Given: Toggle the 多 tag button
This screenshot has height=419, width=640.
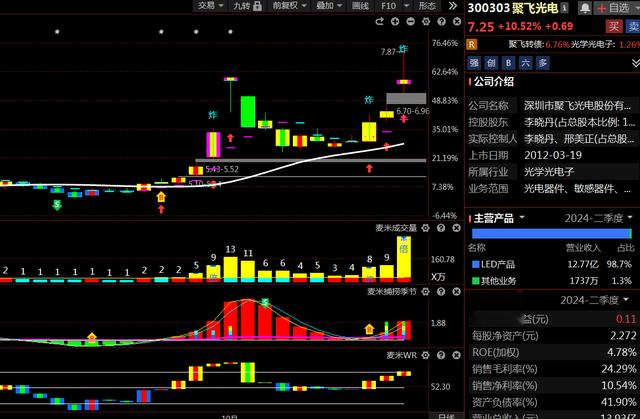Looking at the screenshot, I should 543,63.
